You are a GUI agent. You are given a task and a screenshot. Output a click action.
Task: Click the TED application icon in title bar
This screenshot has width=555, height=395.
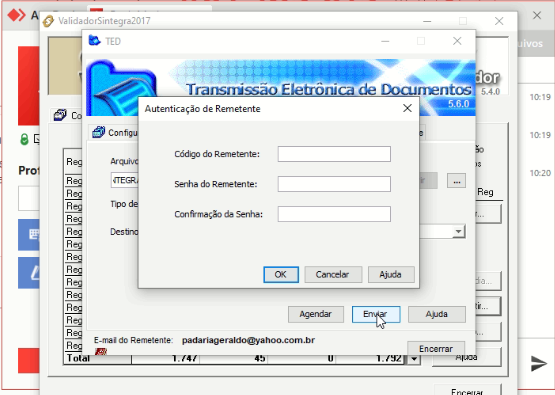point(95,41)
